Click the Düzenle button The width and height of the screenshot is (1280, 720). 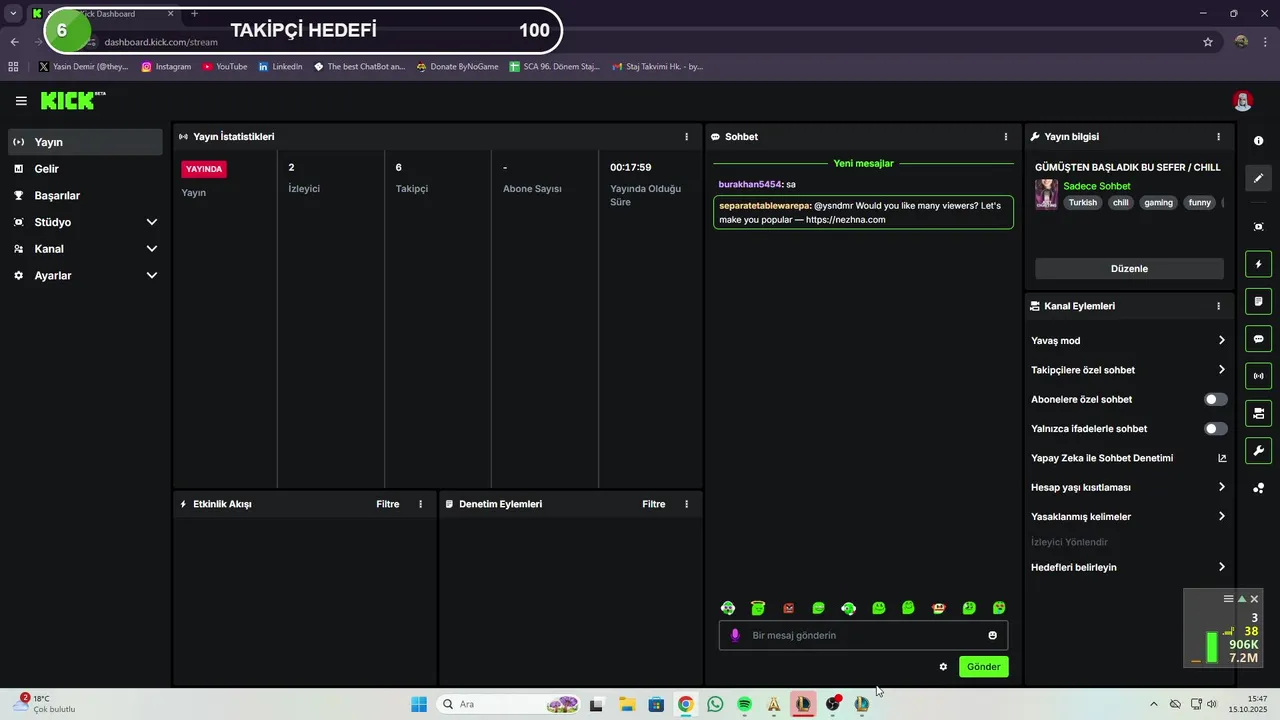(x=1129, y=269)
